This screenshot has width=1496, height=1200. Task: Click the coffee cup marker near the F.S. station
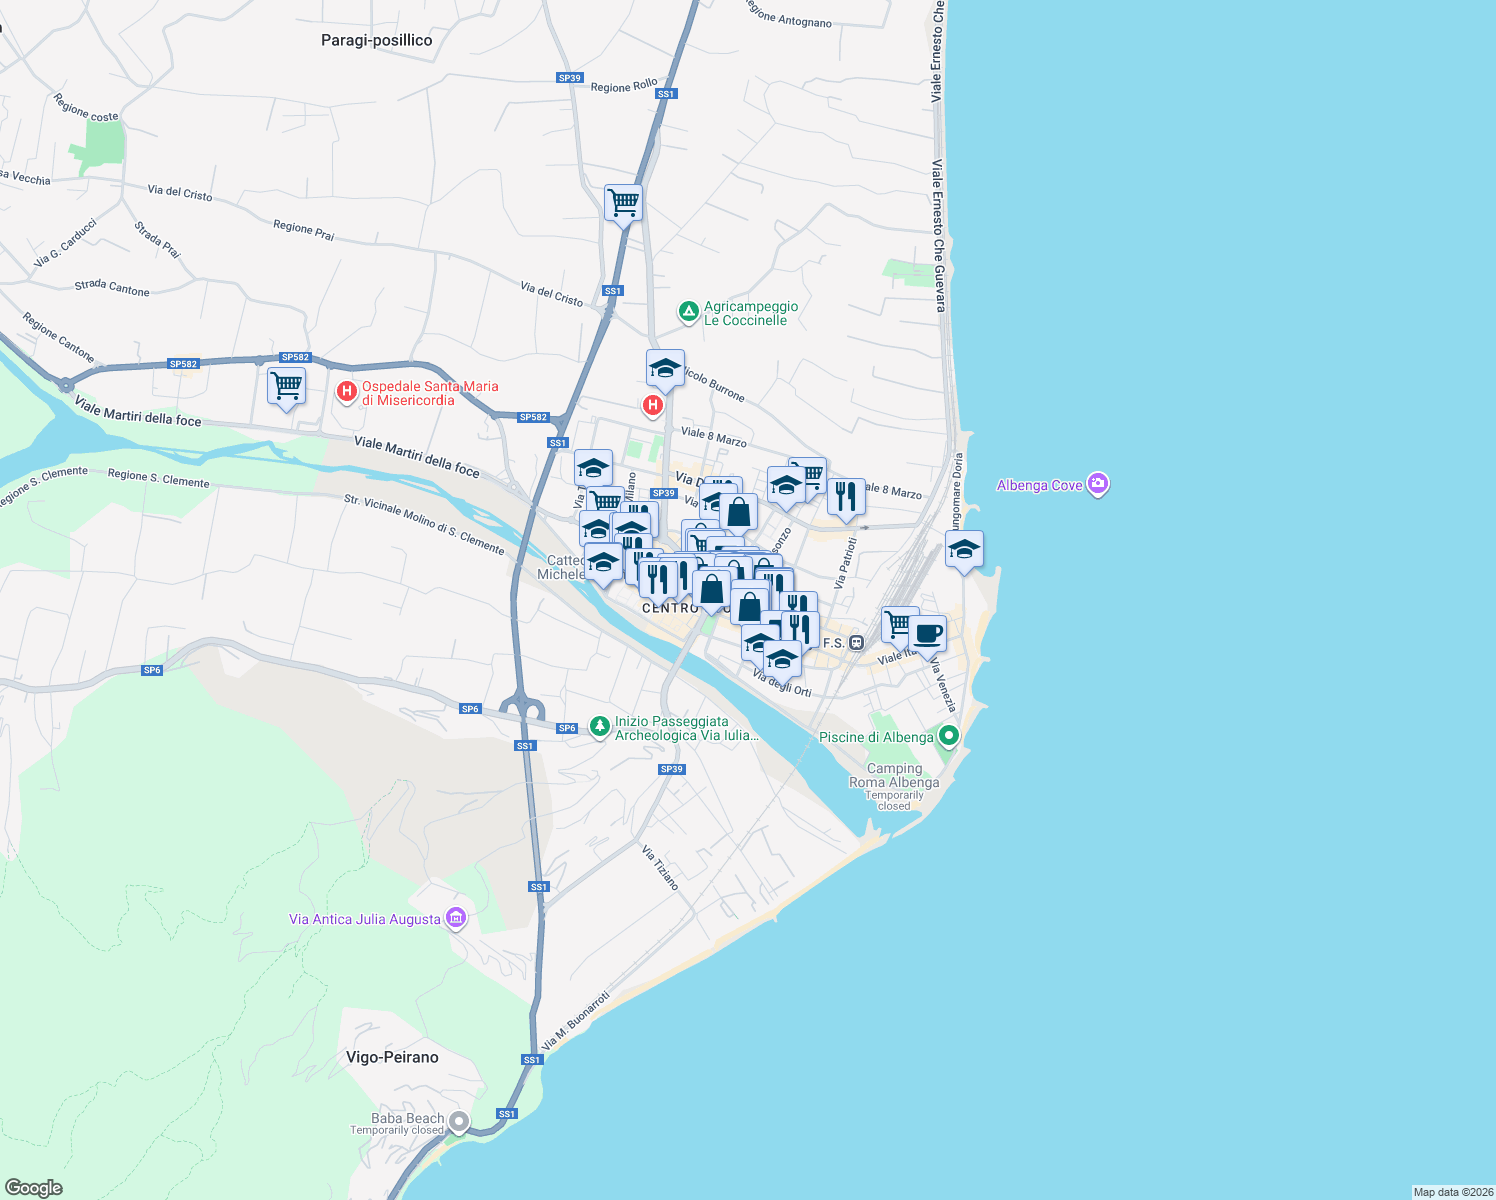coord(930,632)
